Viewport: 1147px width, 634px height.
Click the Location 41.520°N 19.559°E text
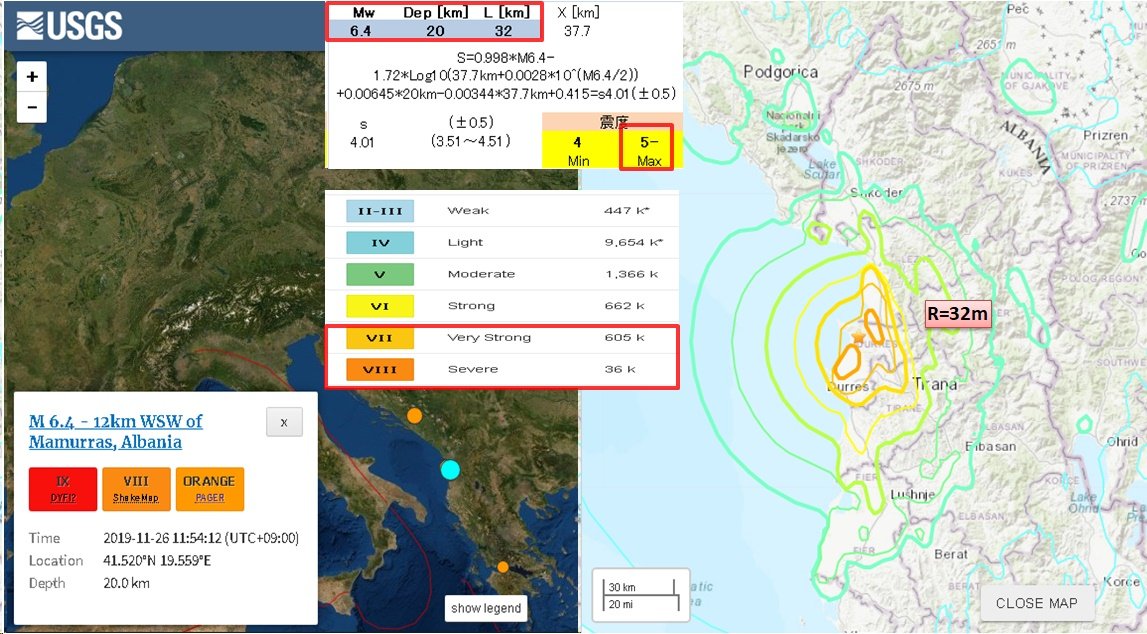point(157,561)
